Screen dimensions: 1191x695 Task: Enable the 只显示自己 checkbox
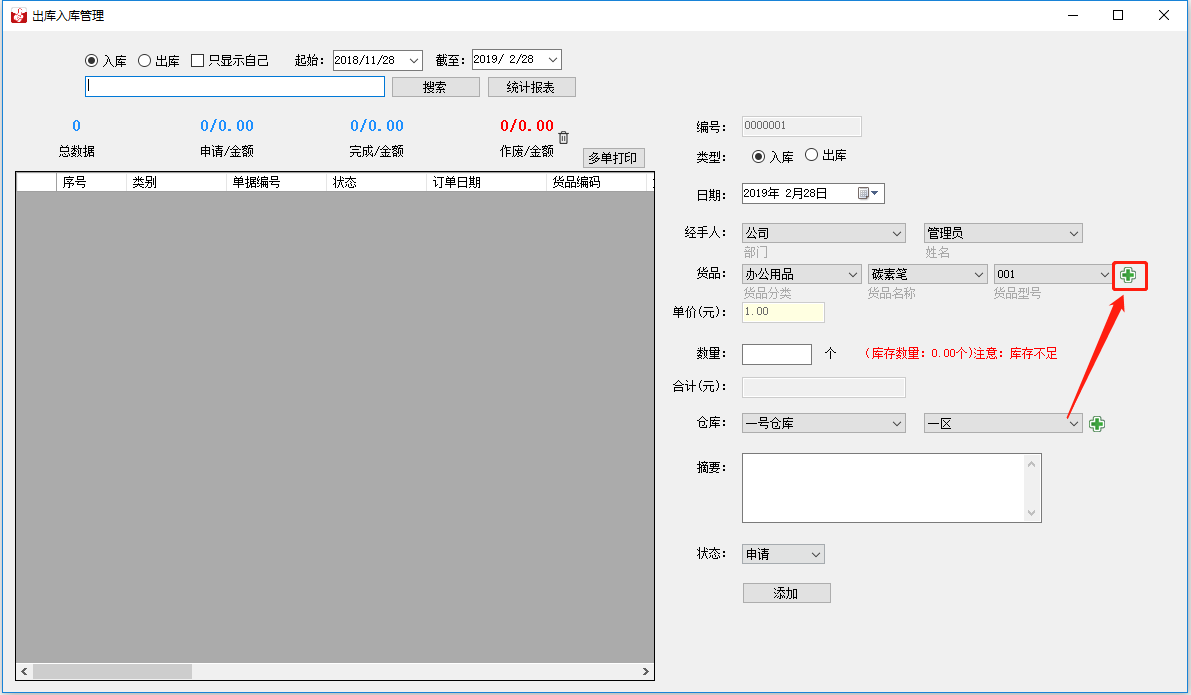[198, 60]
